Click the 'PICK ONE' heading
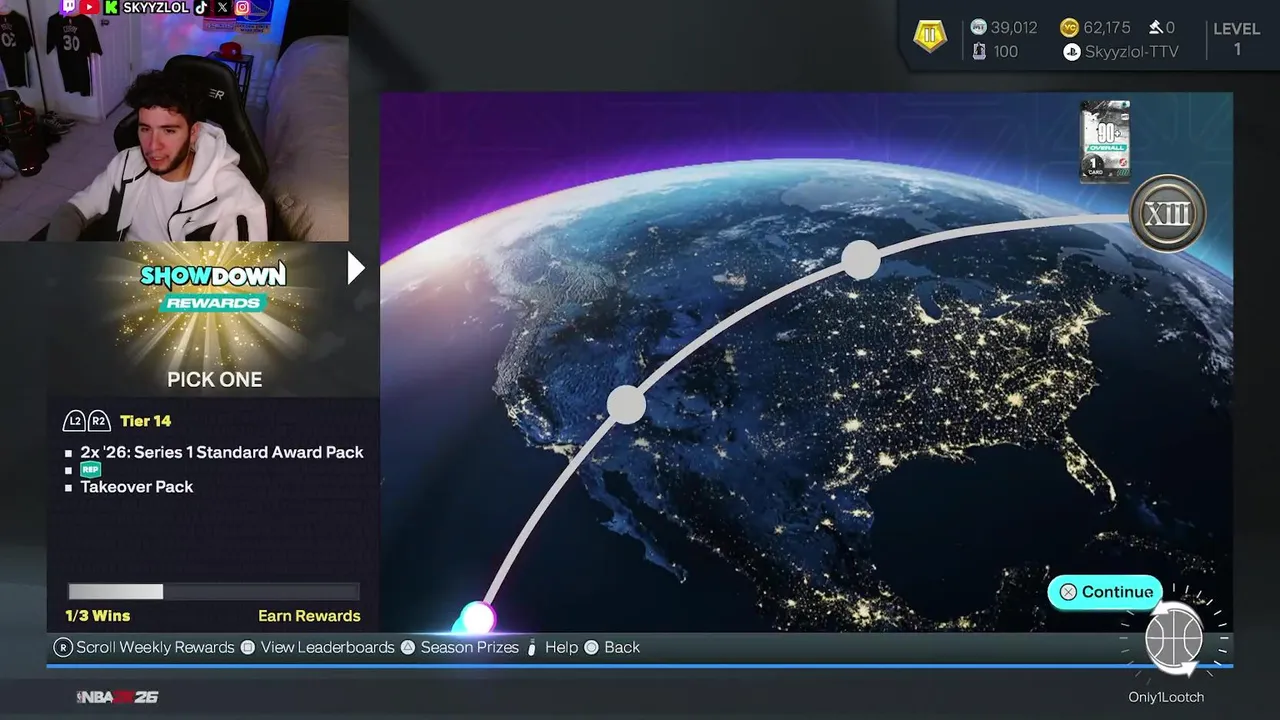 point(214,379)
